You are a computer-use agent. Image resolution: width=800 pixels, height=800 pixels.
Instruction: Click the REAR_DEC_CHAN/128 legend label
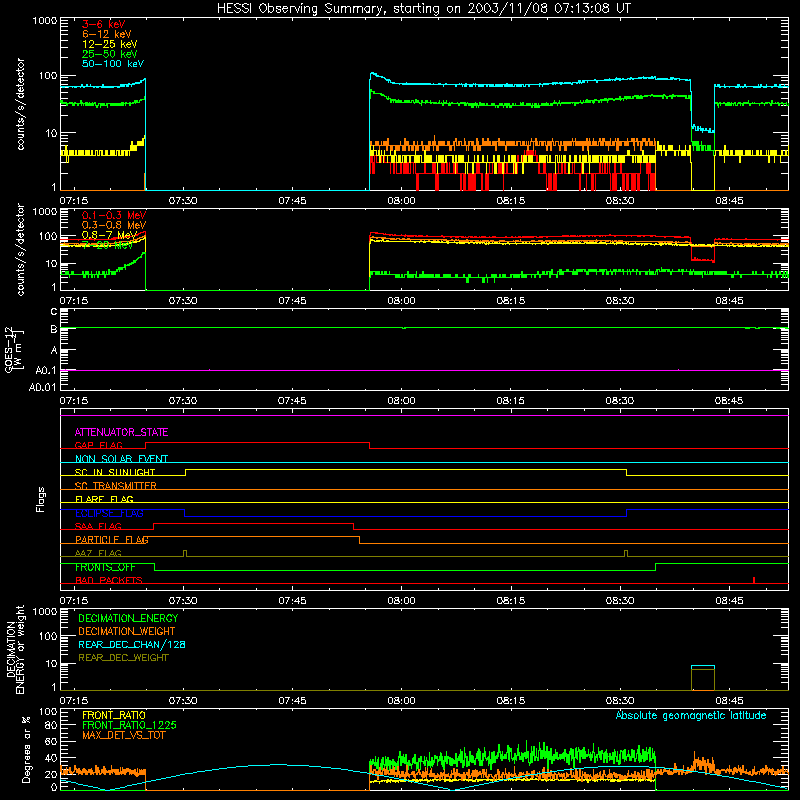[x=132, y=644]
